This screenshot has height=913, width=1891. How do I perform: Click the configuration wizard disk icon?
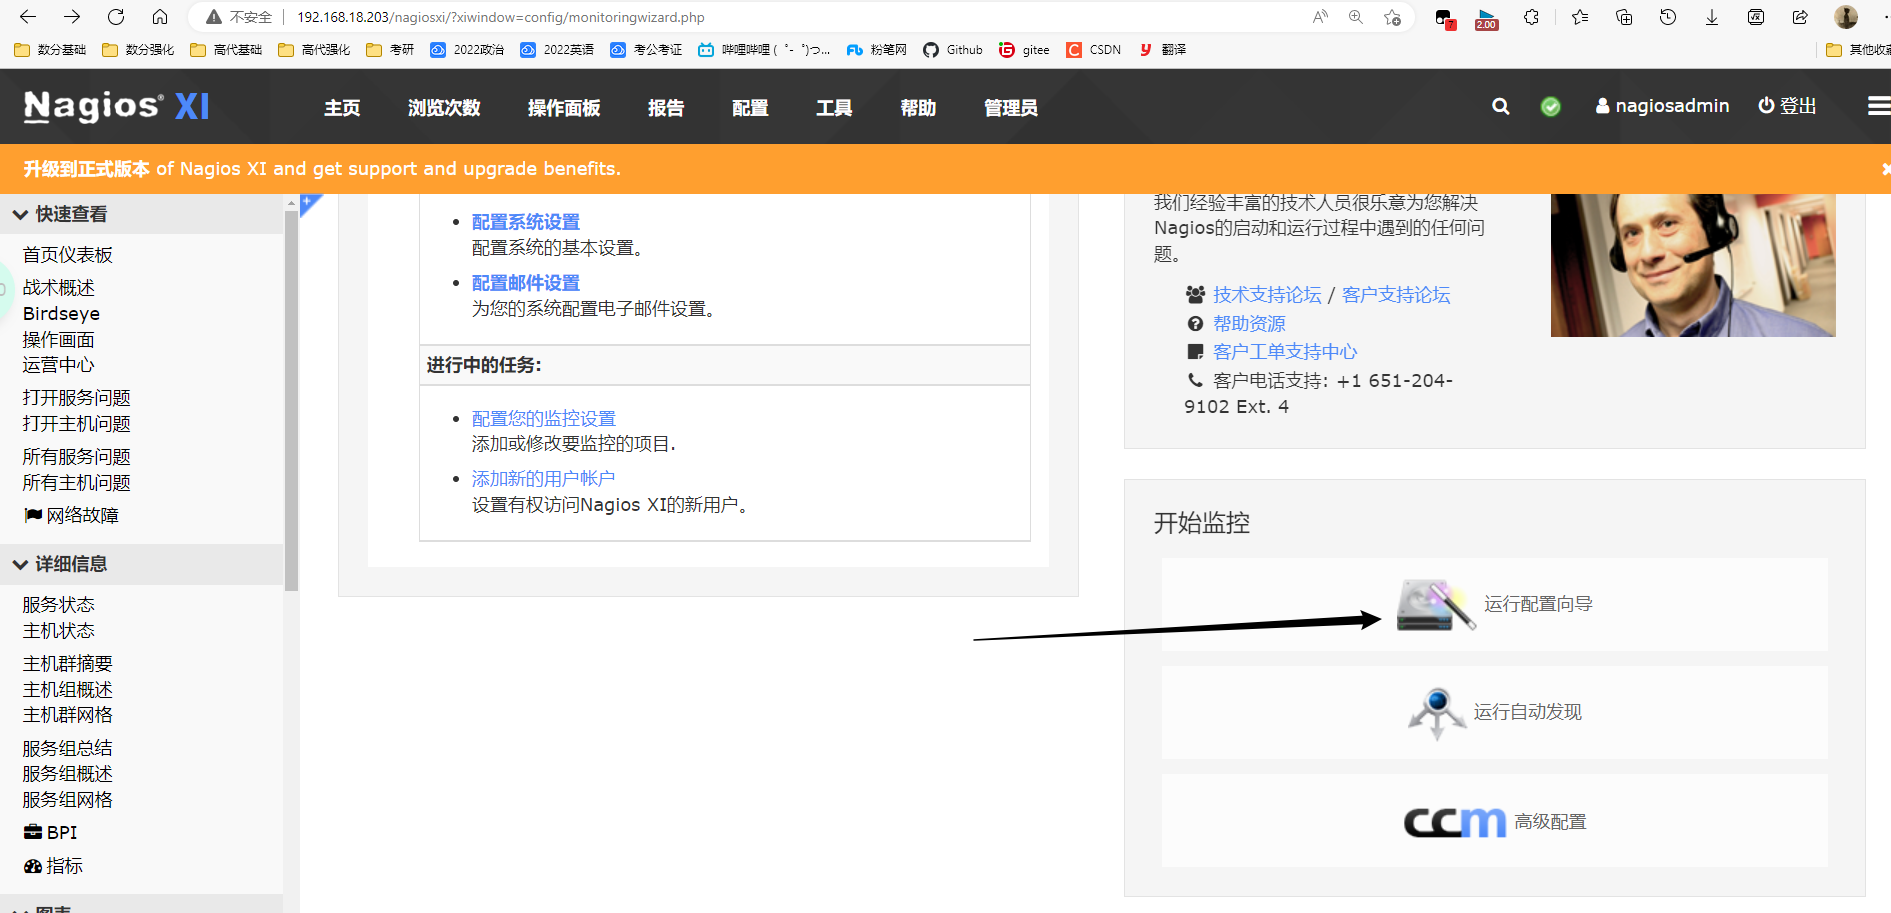1434,605
